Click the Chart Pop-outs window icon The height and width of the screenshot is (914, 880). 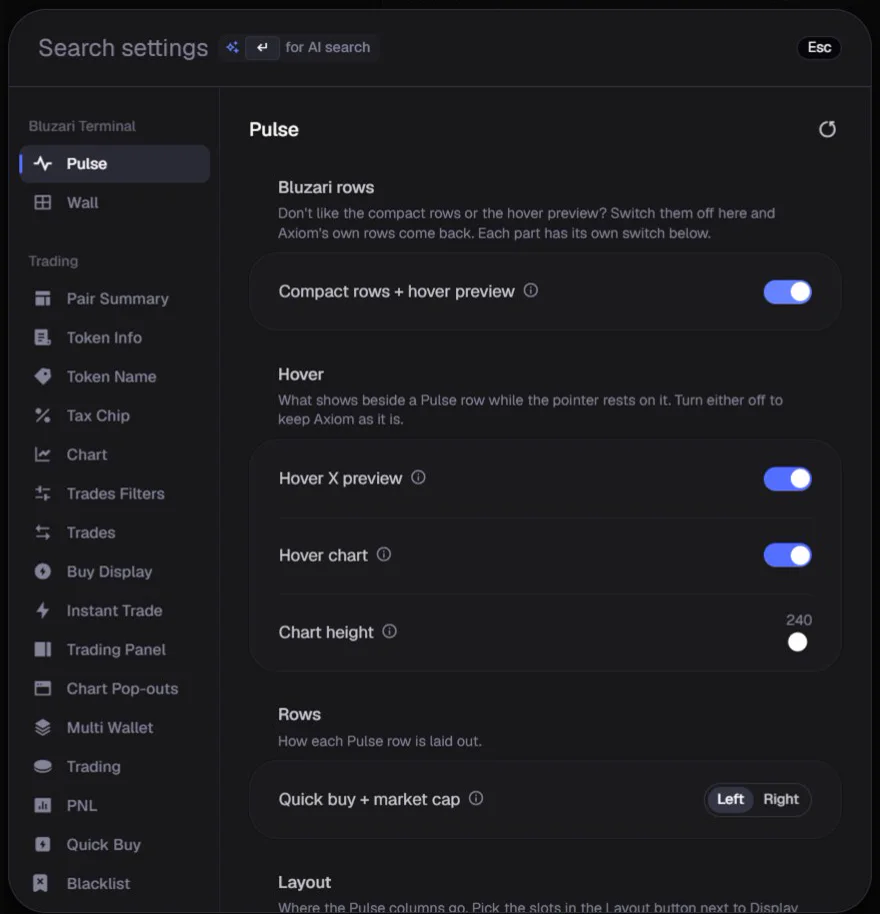[x=43, y=688]
